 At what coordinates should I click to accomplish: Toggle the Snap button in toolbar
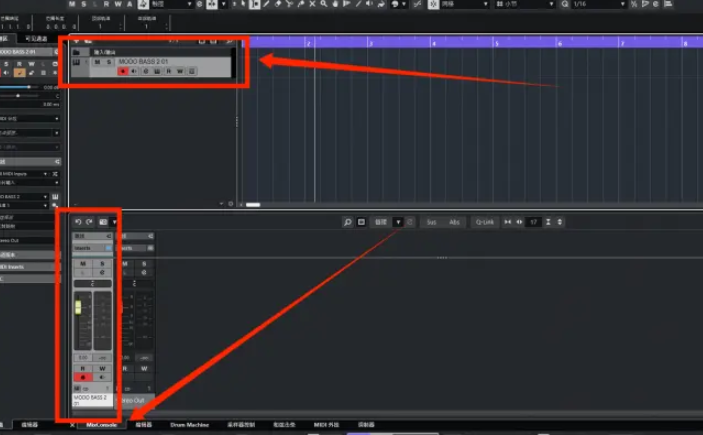point(433,4)
